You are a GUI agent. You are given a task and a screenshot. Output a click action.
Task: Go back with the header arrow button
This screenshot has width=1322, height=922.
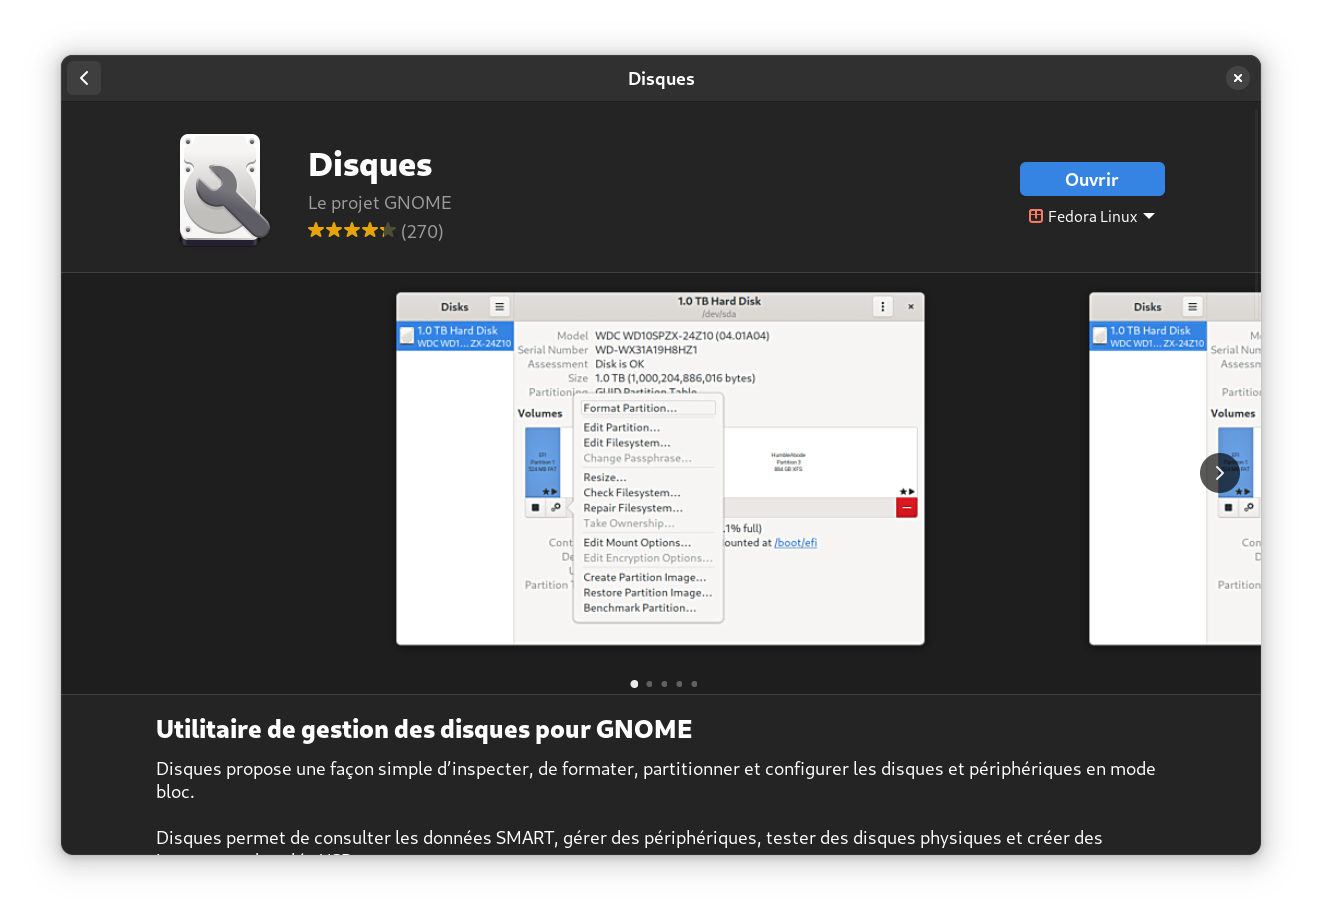[84, 78]
